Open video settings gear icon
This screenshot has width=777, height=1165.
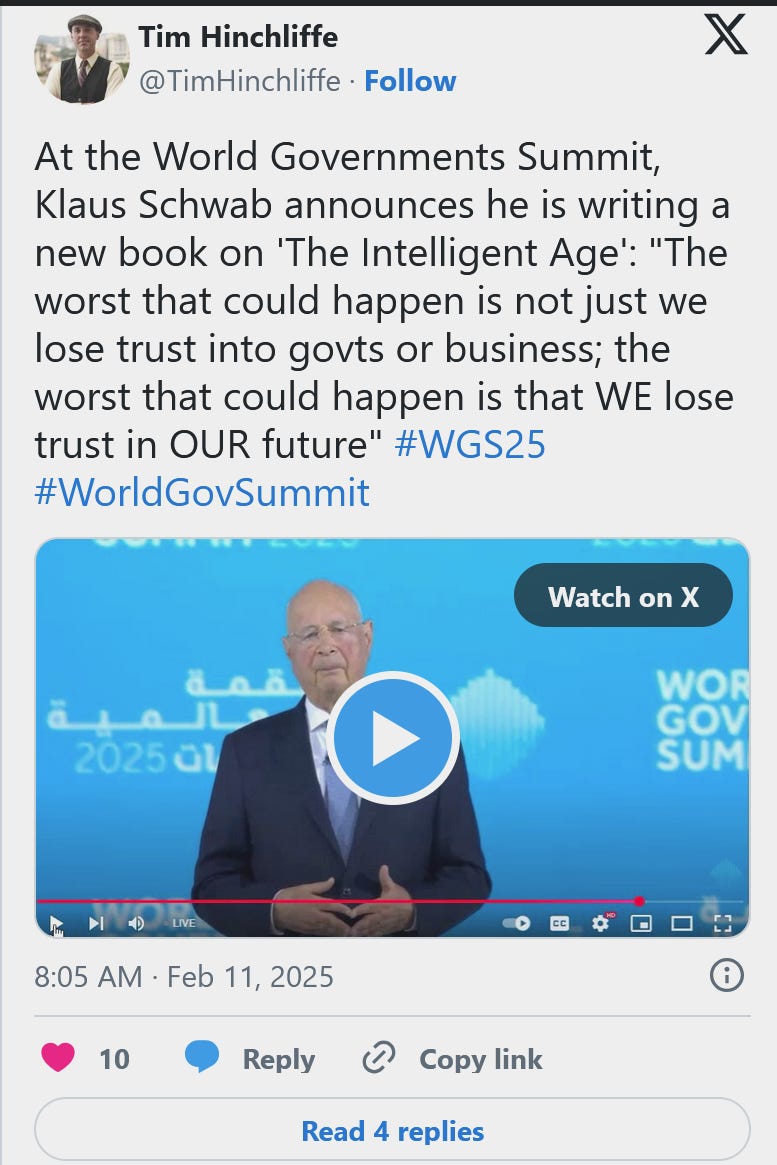(600, 924)
